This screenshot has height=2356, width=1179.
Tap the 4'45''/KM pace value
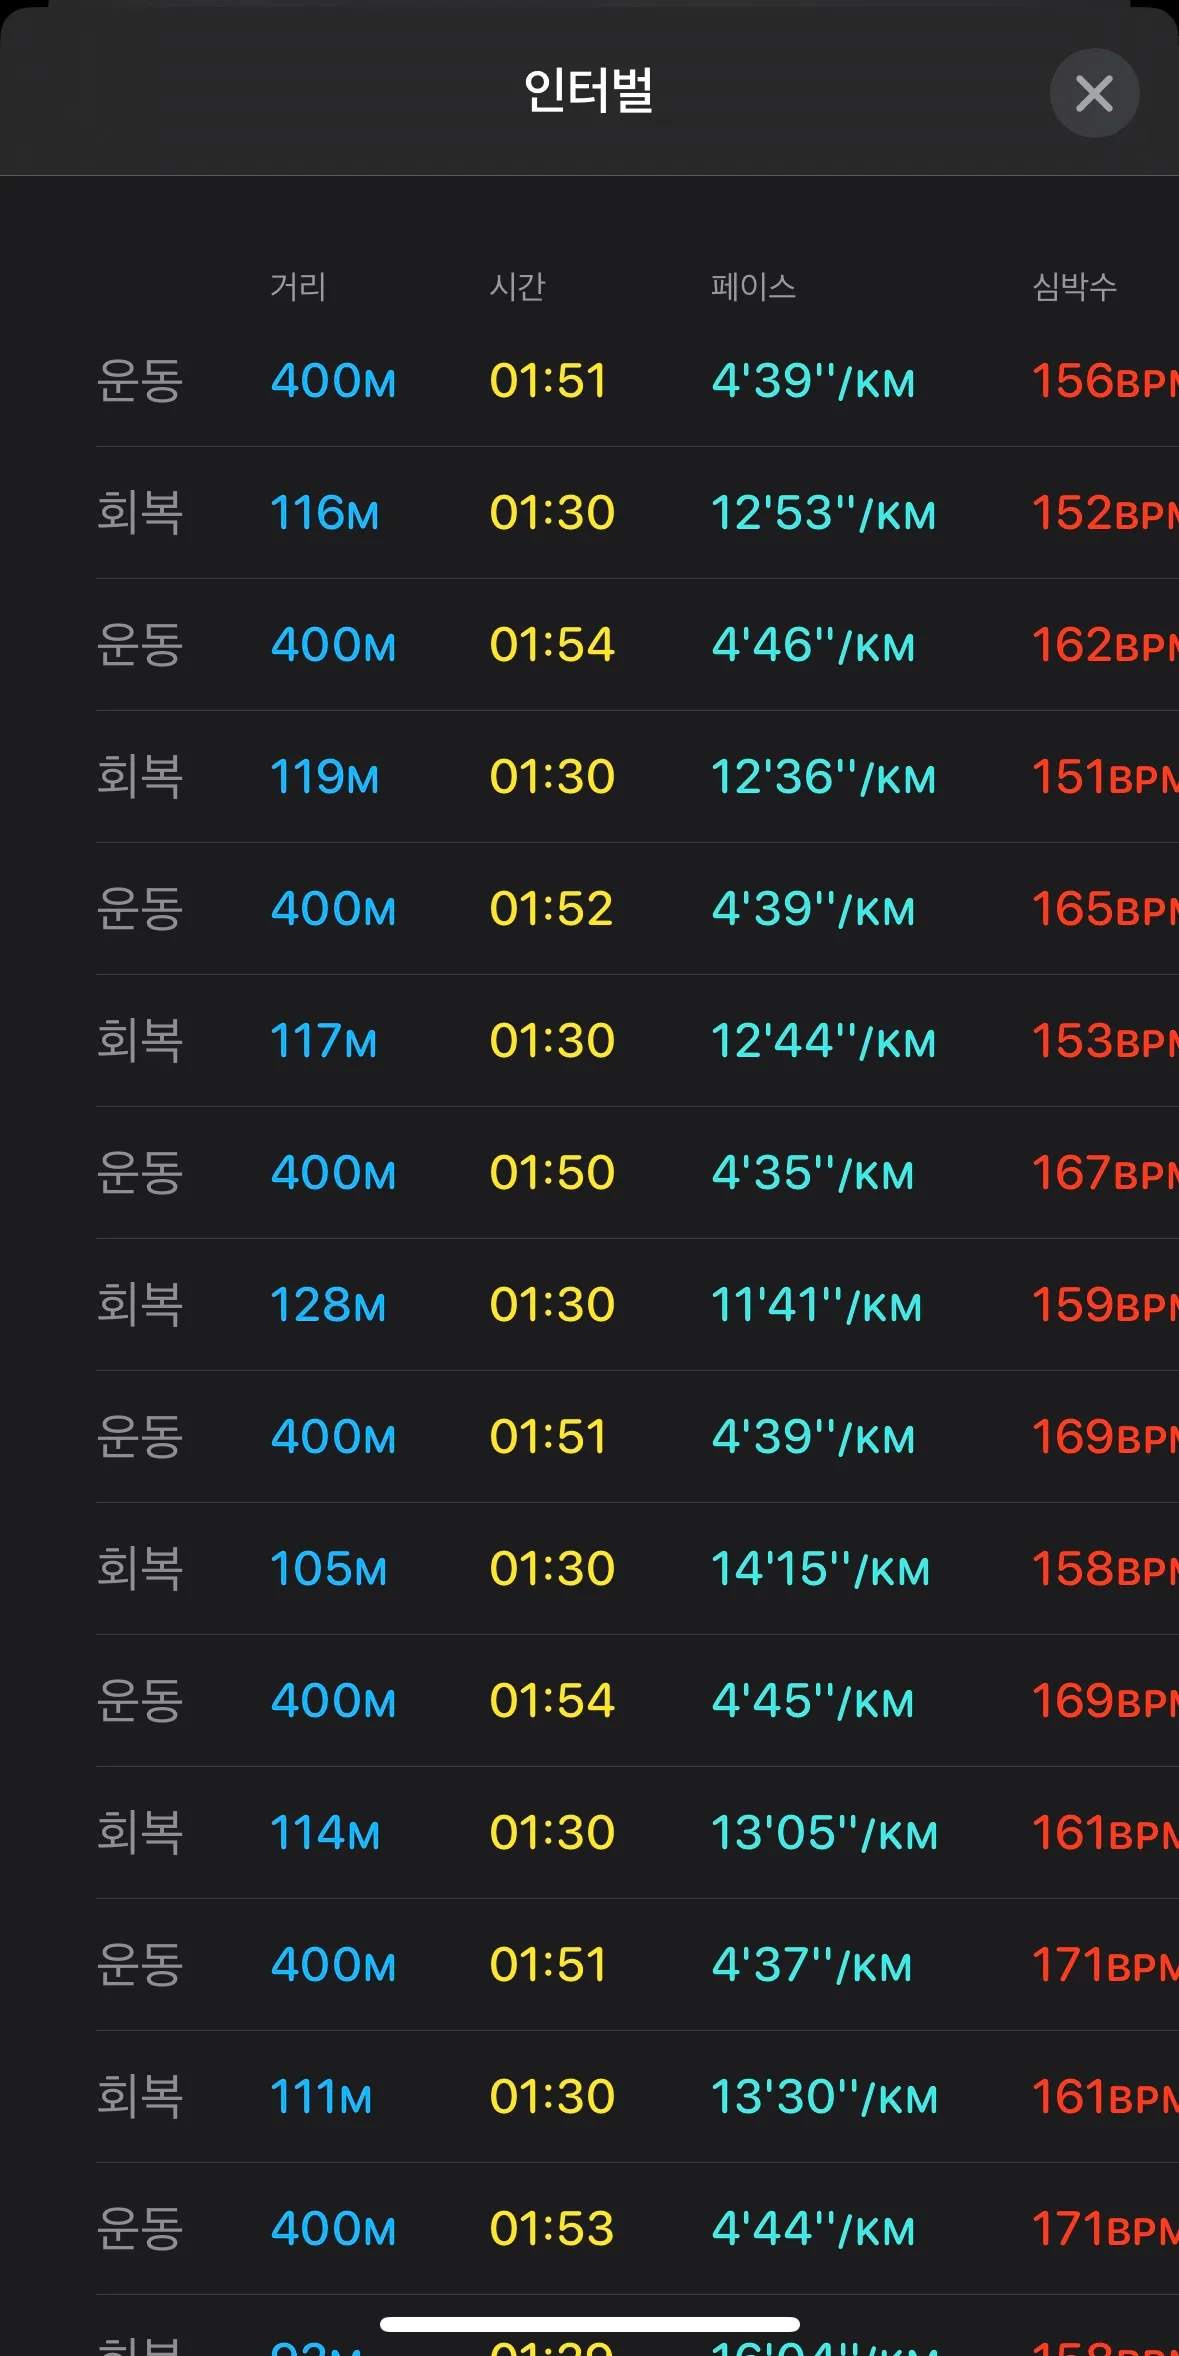pos(813,1701)
